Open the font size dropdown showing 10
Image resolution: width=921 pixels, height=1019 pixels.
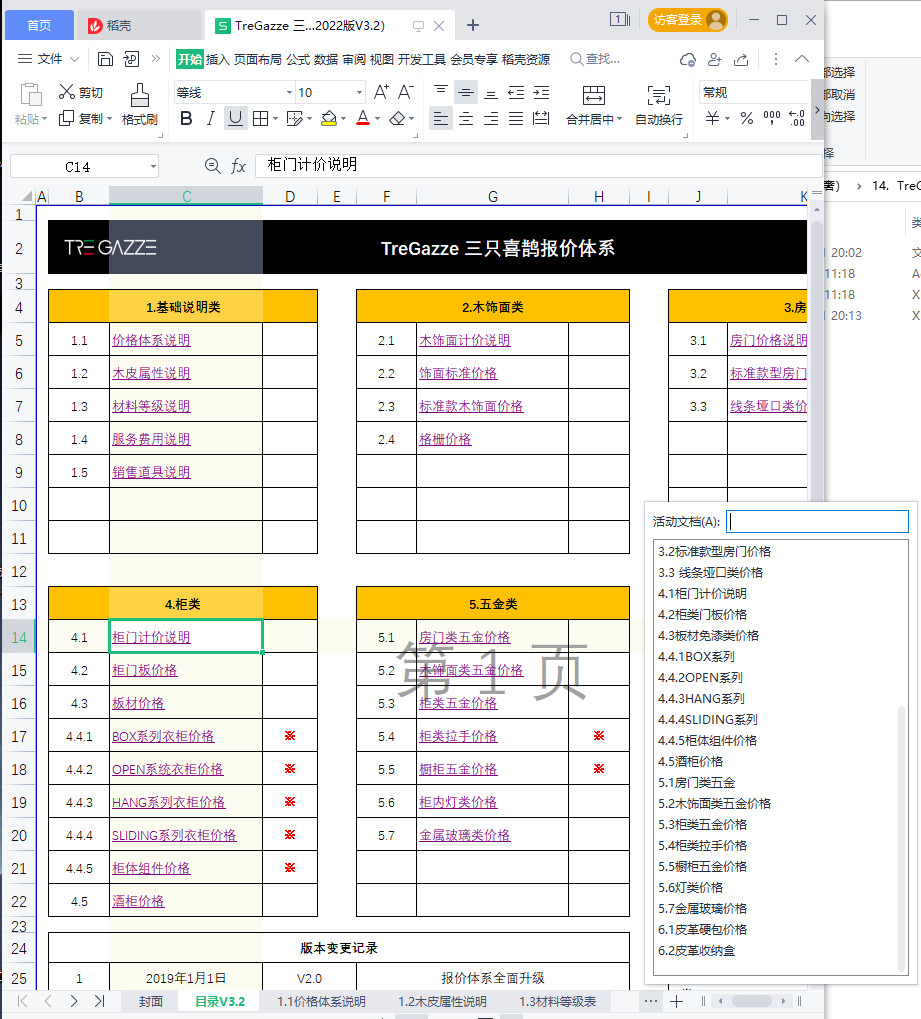[359, 92]
